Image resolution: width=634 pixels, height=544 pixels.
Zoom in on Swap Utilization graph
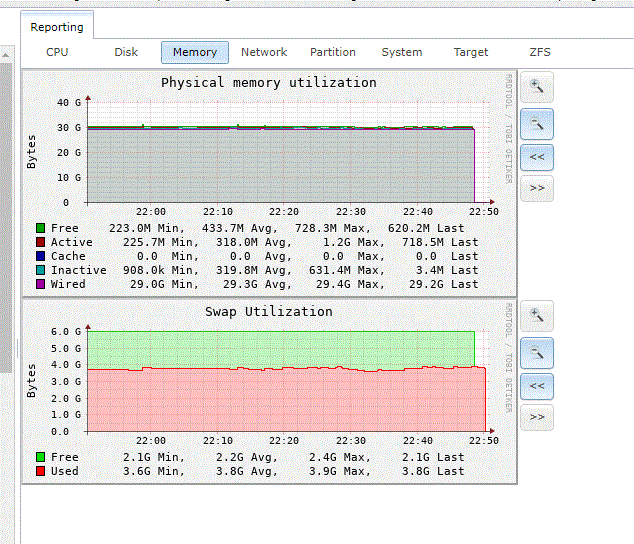[537, 316]
